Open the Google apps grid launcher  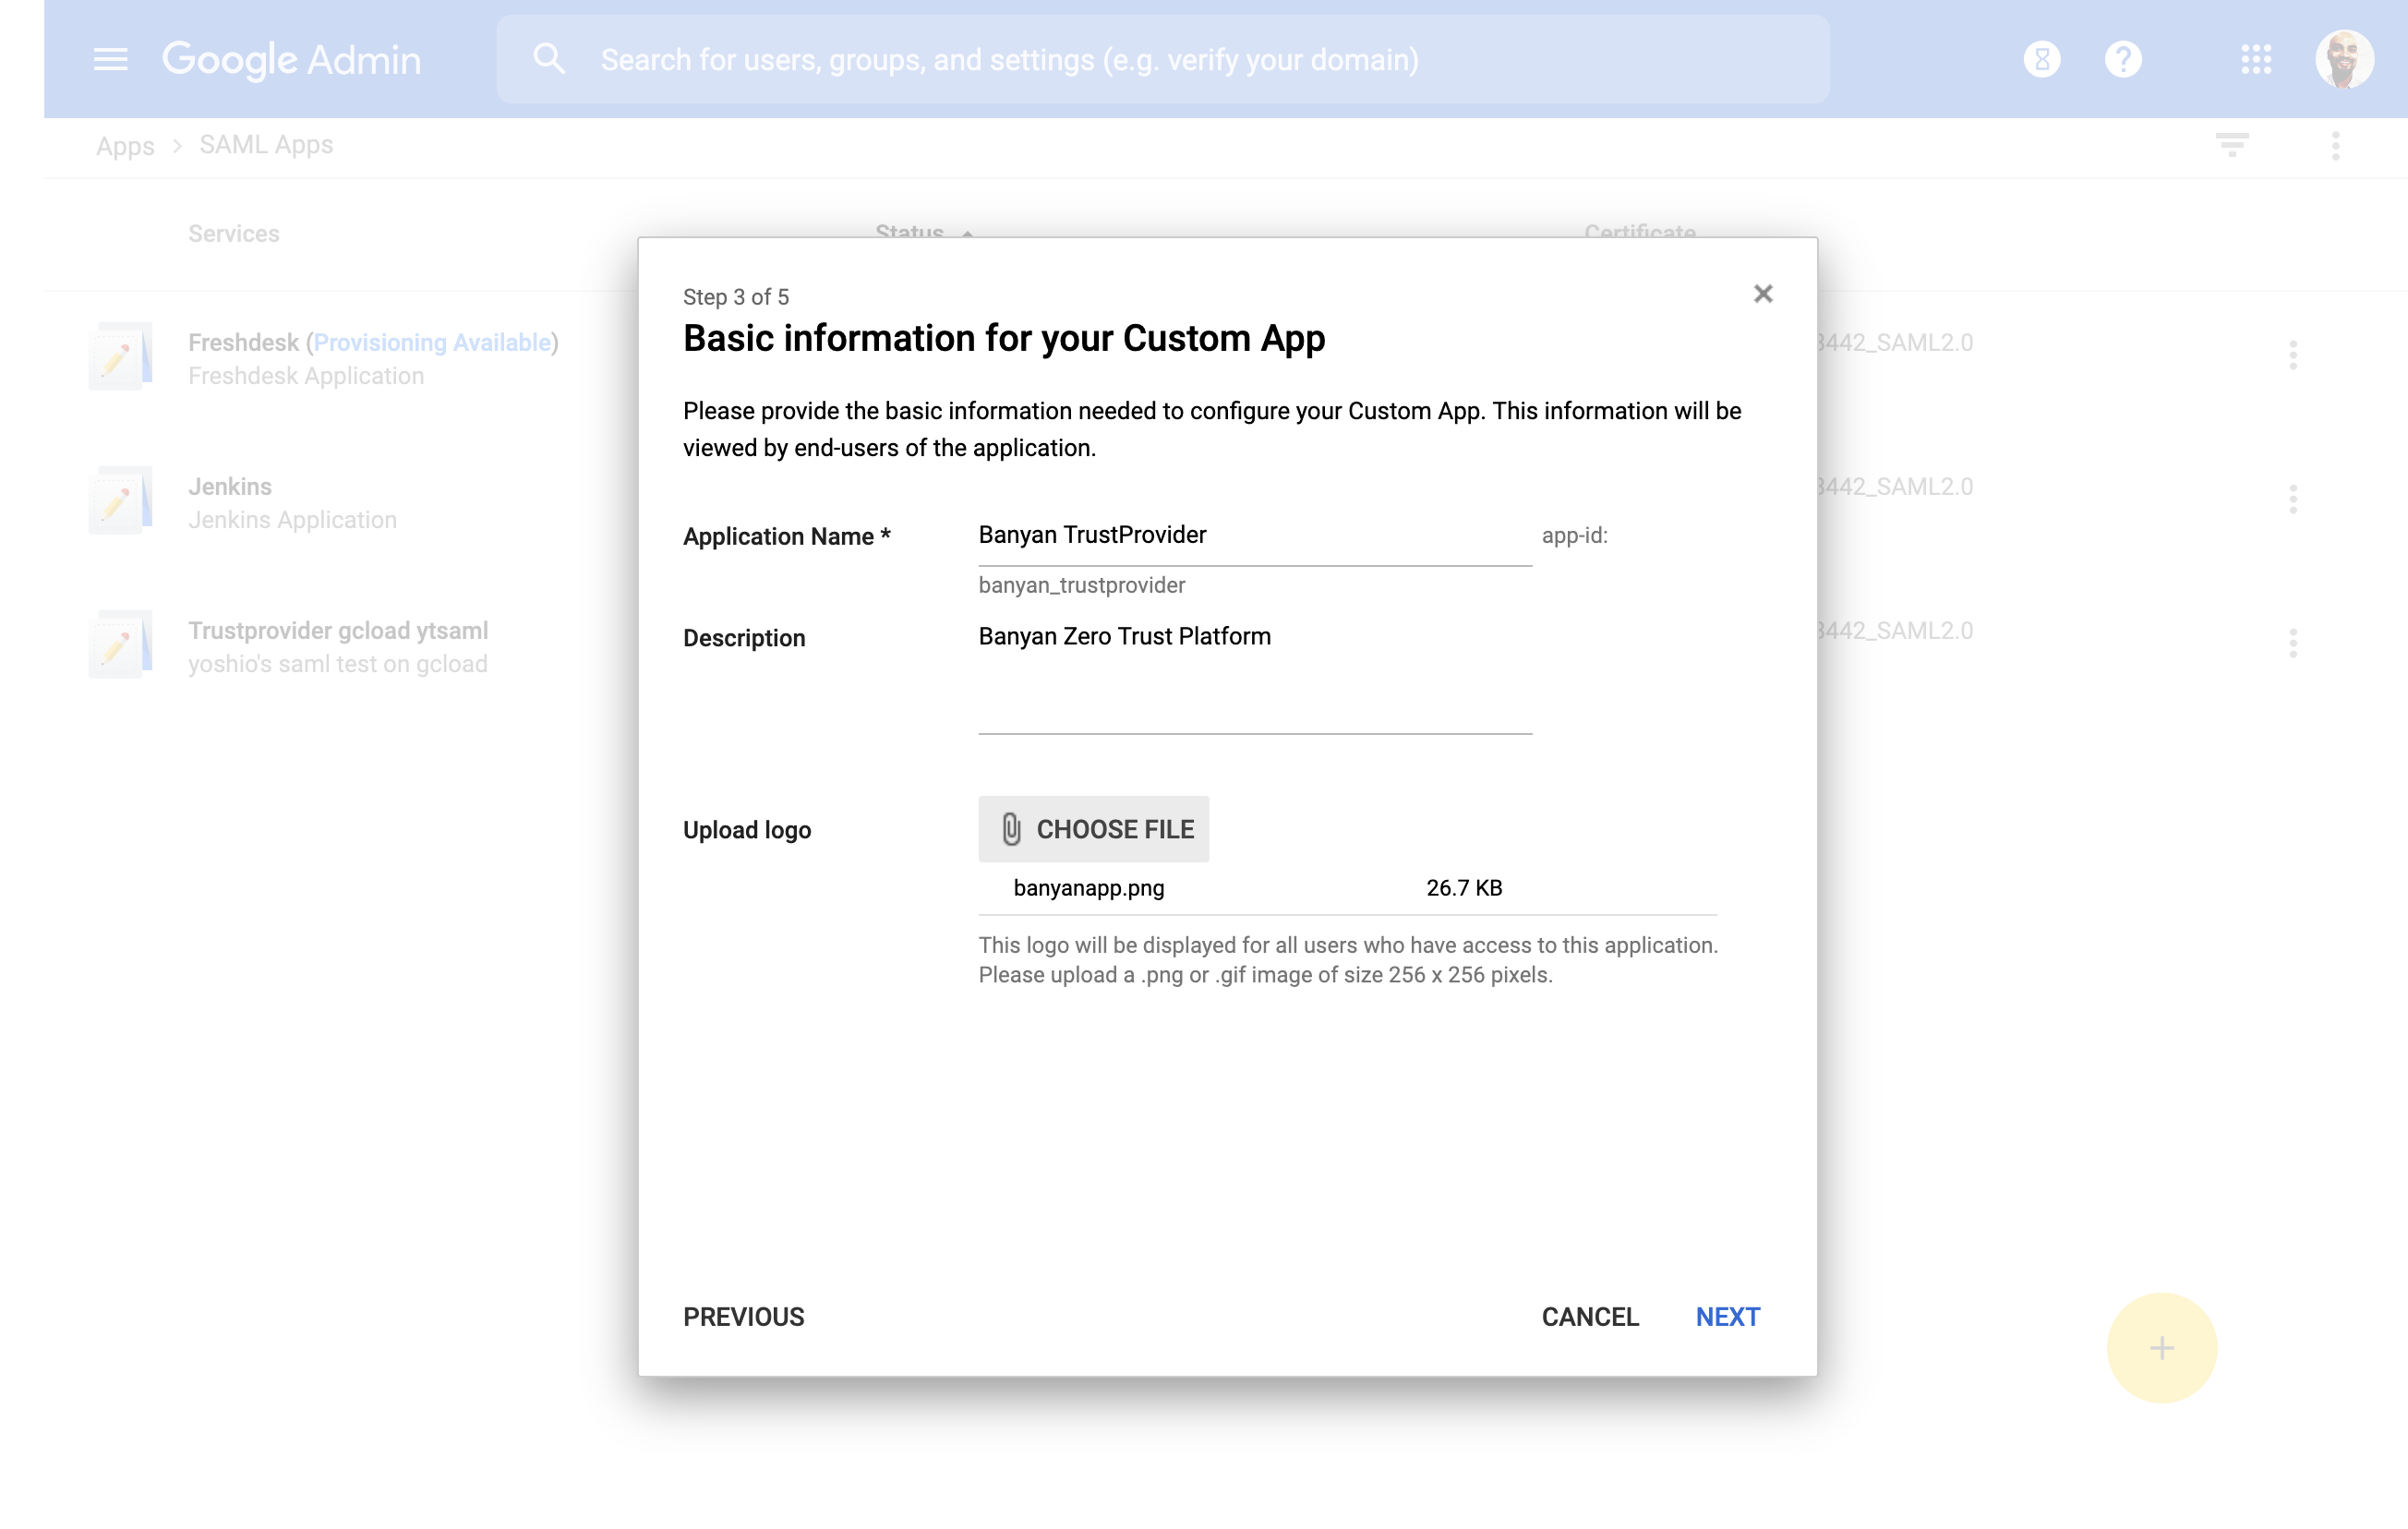click(x=2256, y=60)
